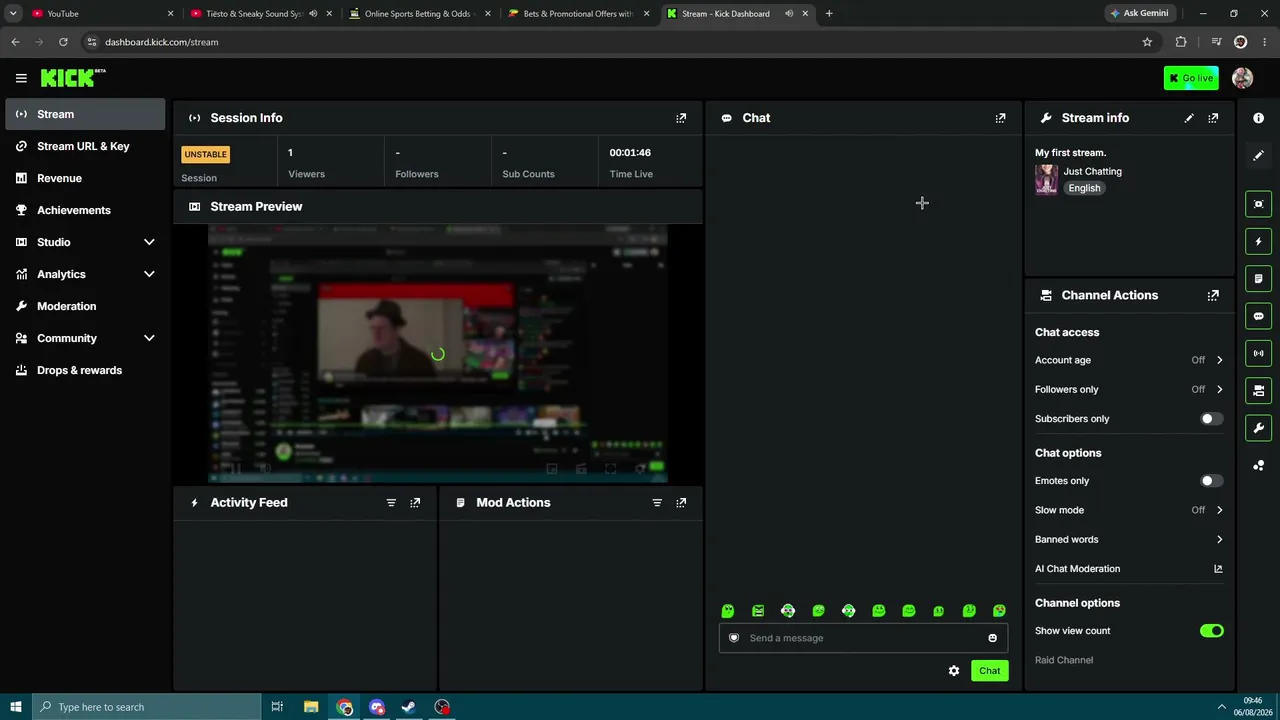The height and width of the screenshot is (720, 1280).
Task: Pop out the Channel Actions panel
Action: pyautogui.click(x=1213, y=295)
